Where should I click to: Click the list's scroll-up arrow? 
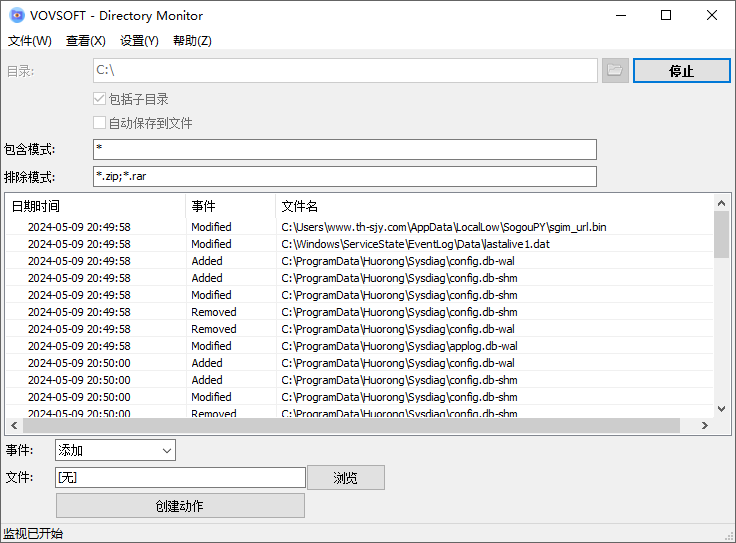click(x=721, y=204)
